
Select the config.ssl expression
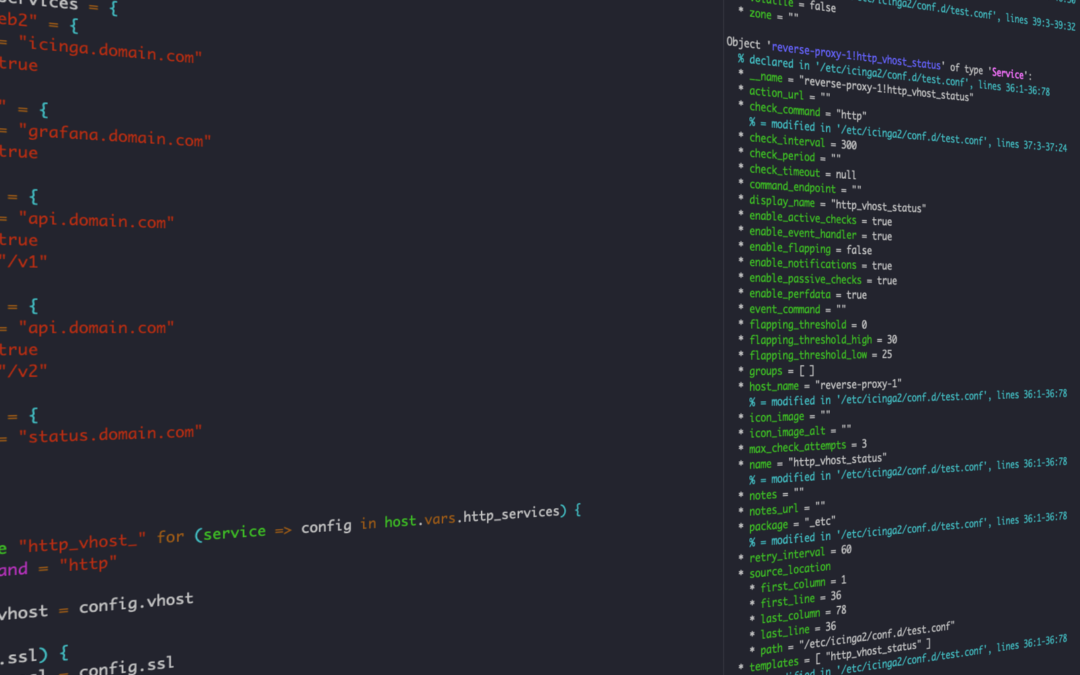pos(126,665)
